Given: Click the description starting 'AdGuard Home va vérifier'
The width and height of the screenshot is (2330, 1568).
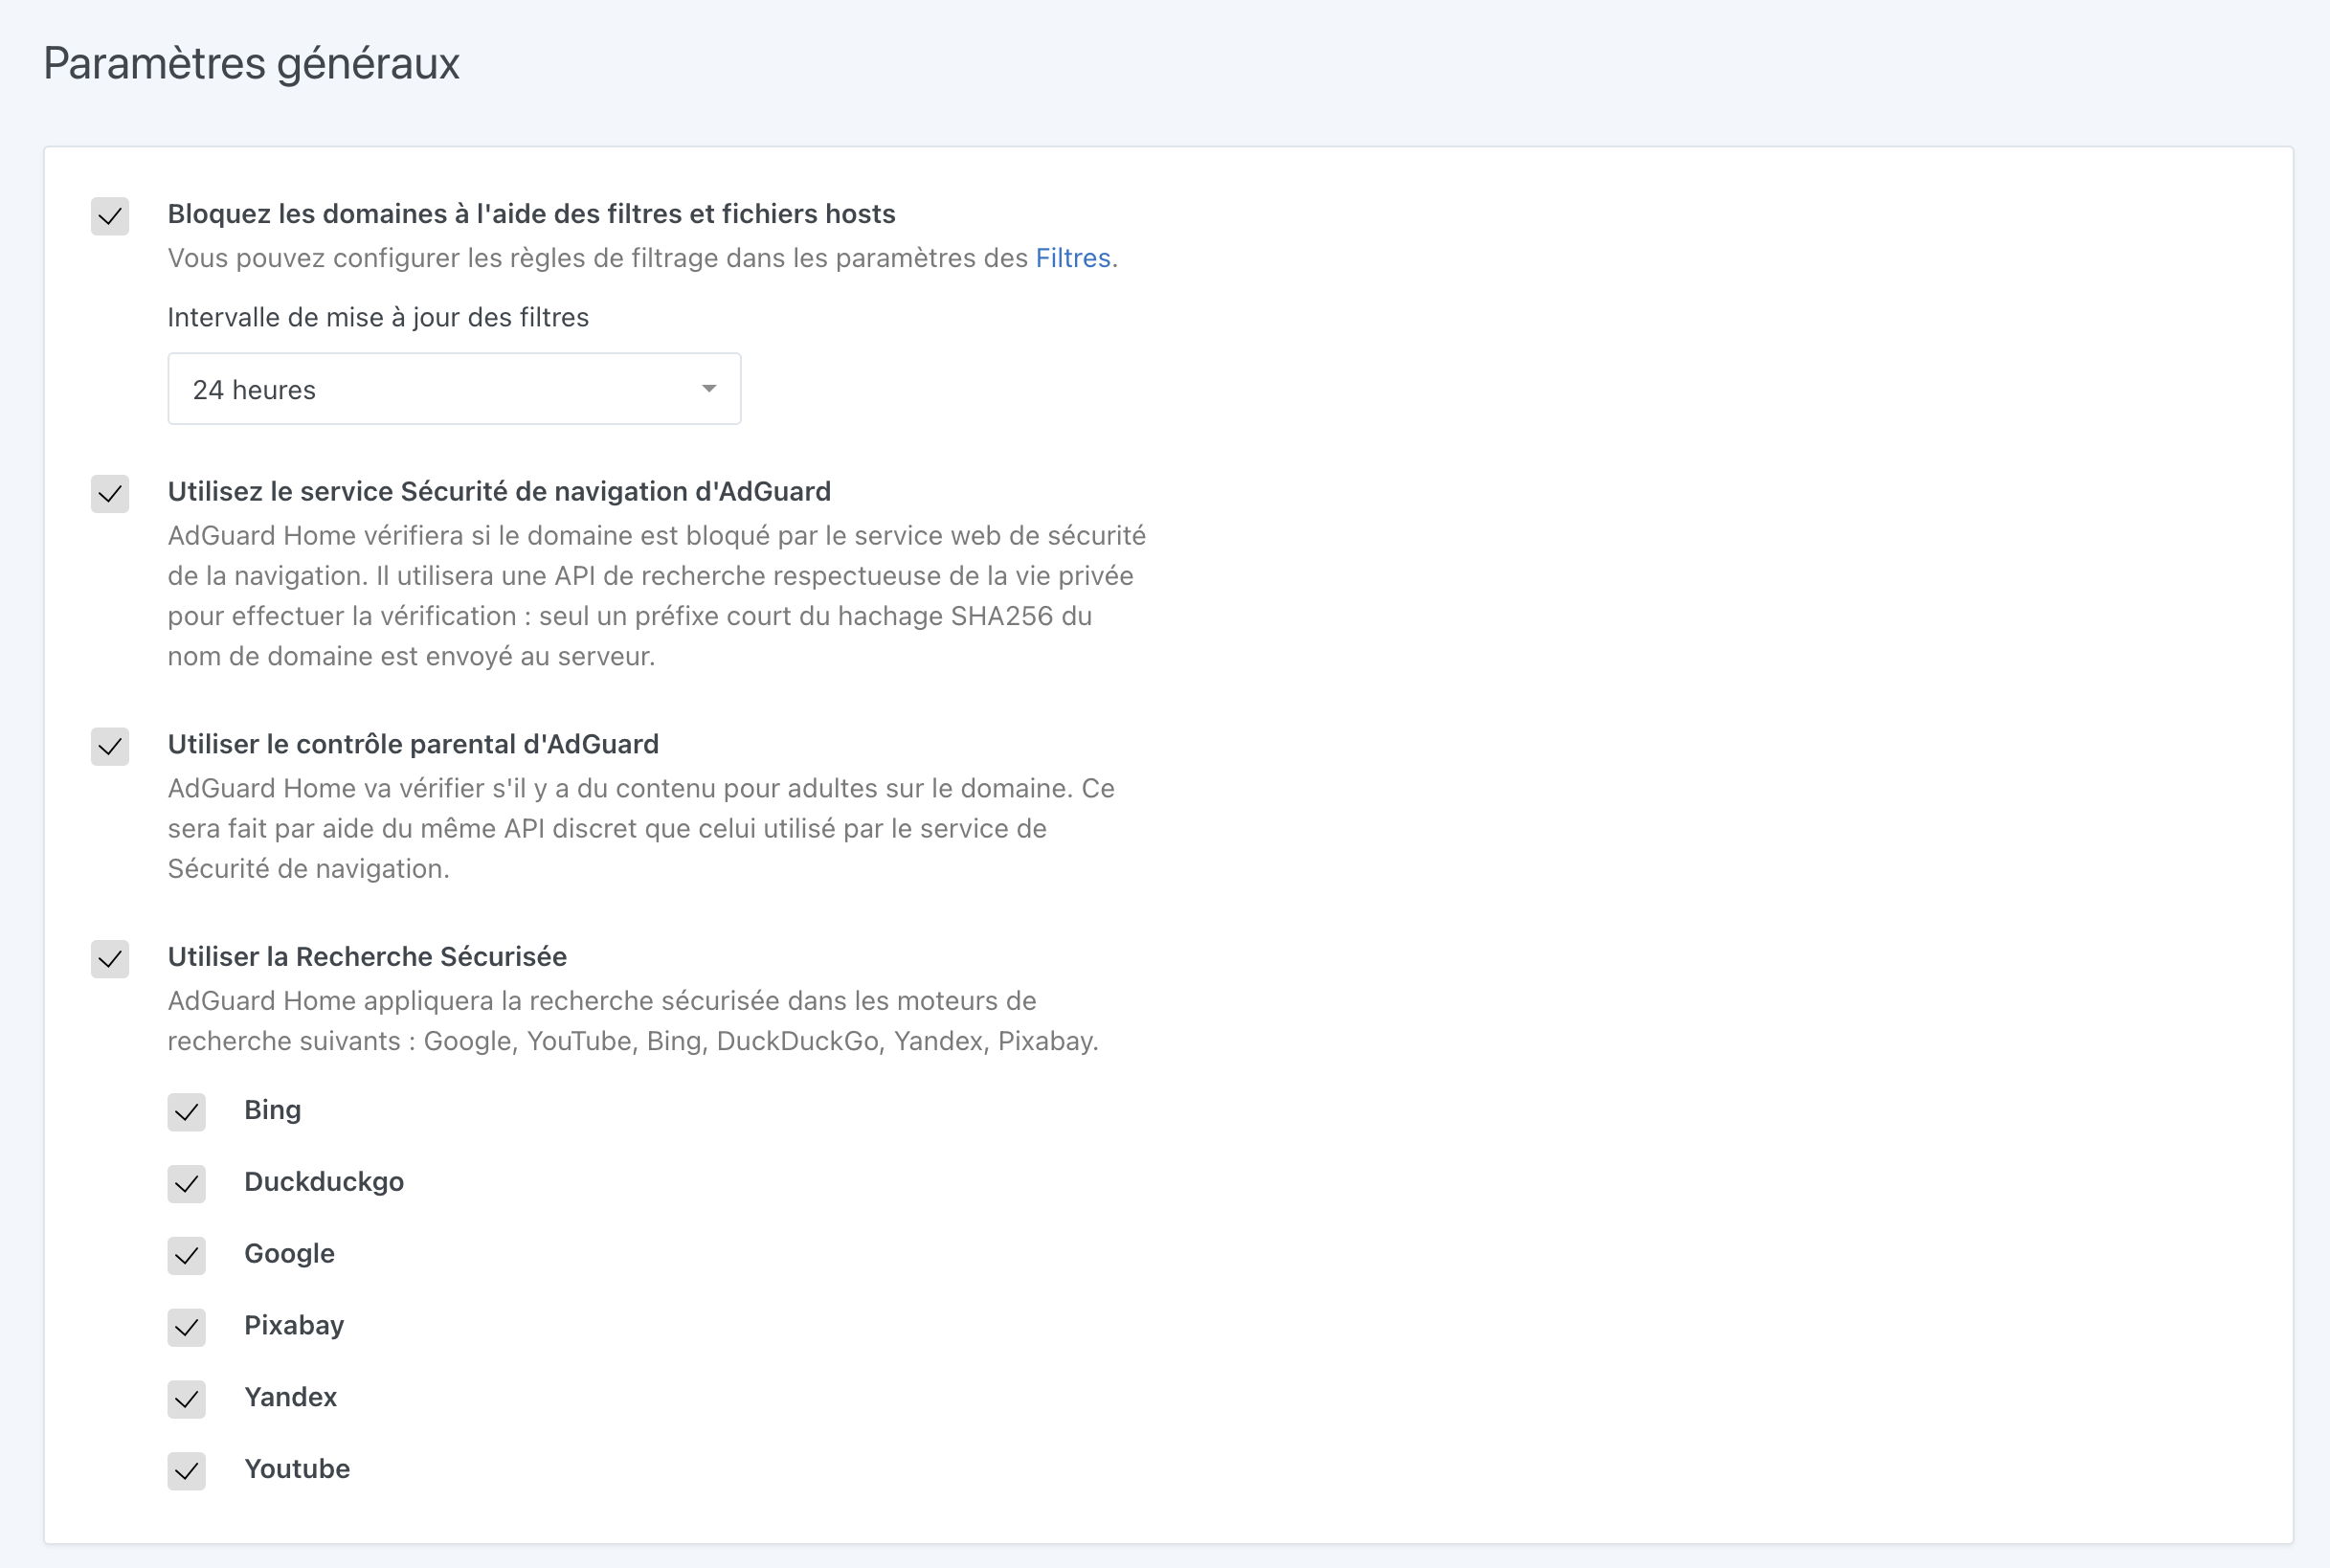Looking at the screenshot, I should pos(641,829).
